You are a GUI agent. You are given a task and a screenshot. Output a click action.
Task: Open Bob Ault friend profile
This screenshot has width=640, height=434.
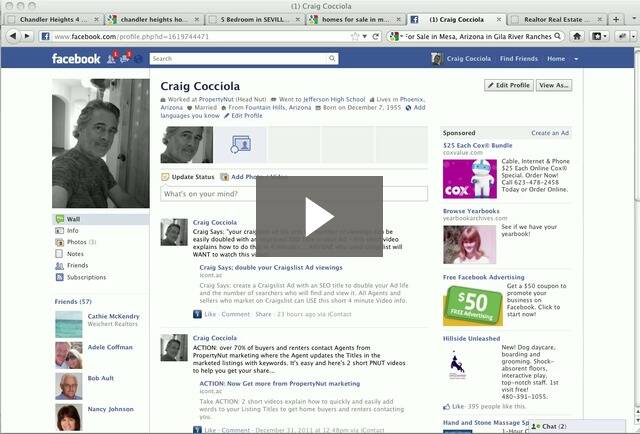pyautogui.click(x=101, y=378)
